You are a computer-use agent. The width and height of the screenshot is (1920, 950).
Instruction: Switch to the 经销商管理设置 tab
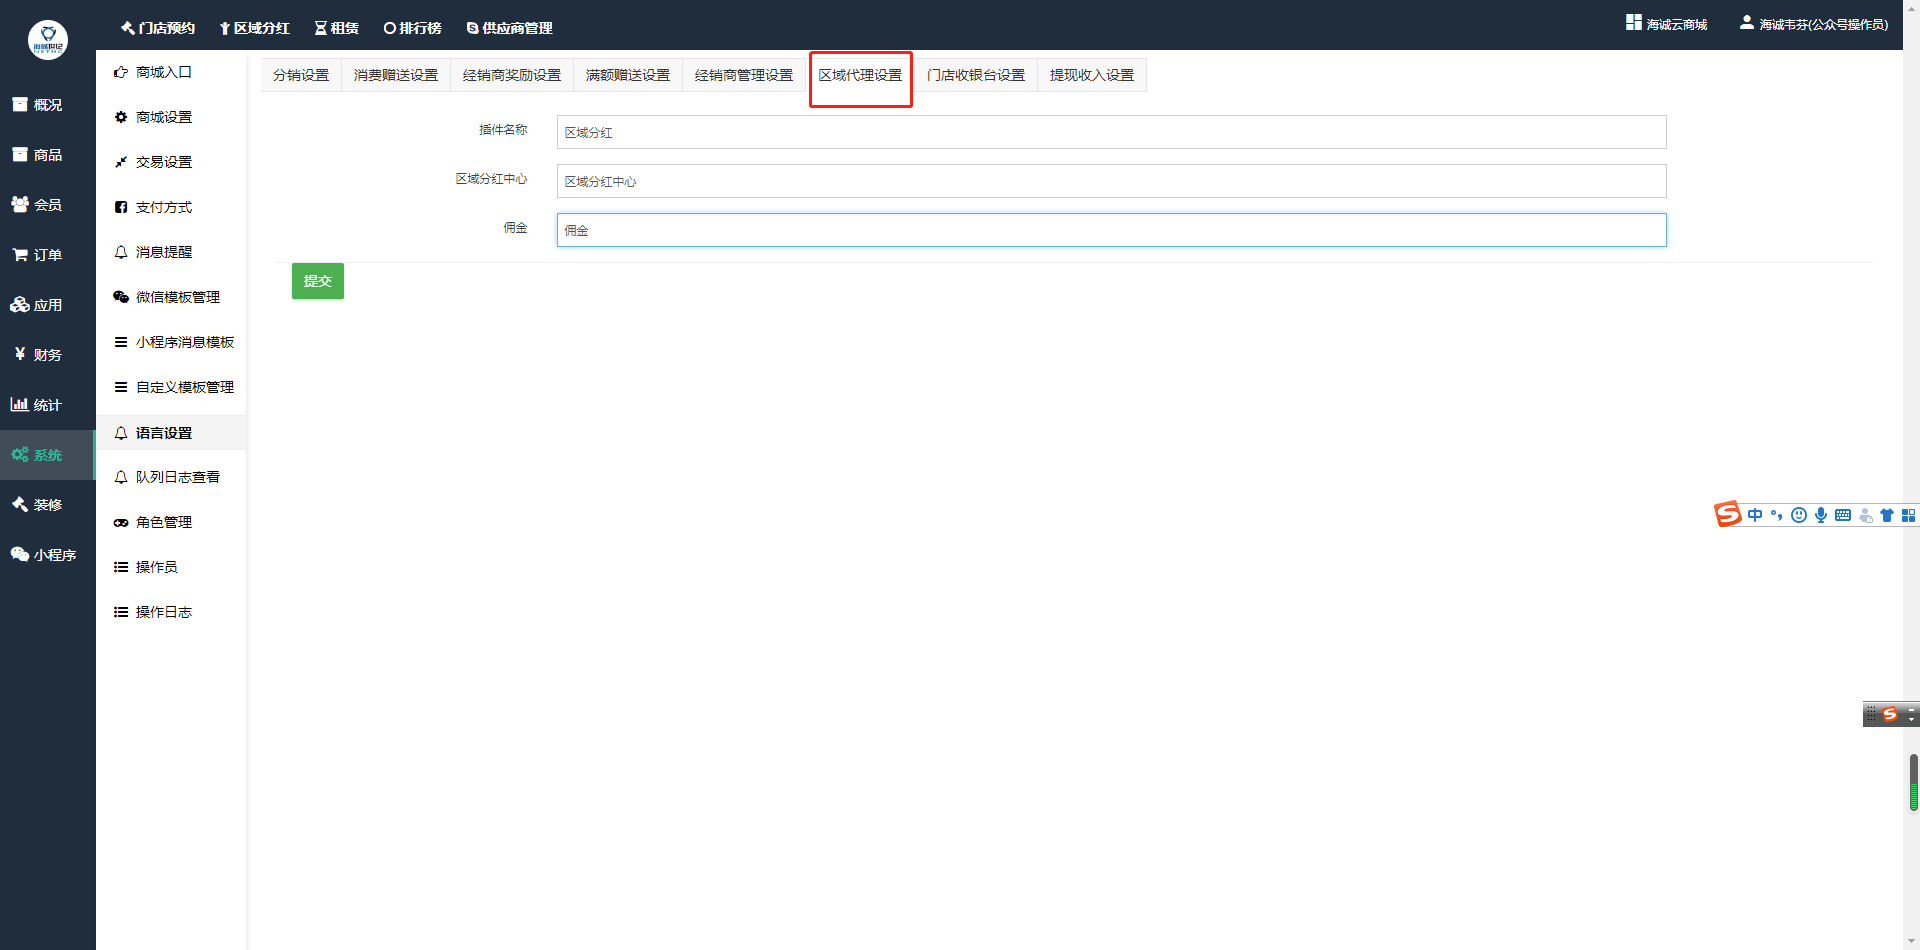point(744,75)
